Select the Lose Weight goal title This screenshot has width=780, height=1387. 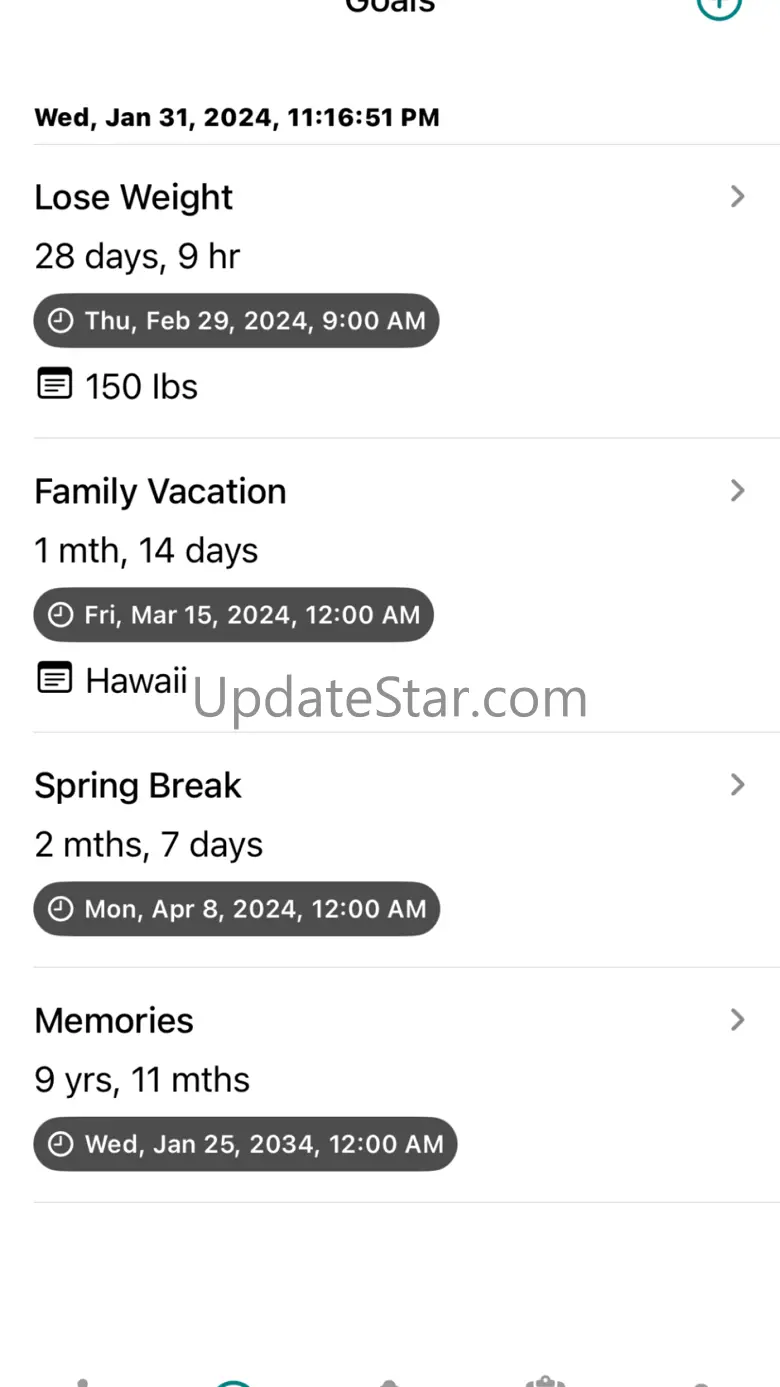pyautogui.click(x=134, y=198)
